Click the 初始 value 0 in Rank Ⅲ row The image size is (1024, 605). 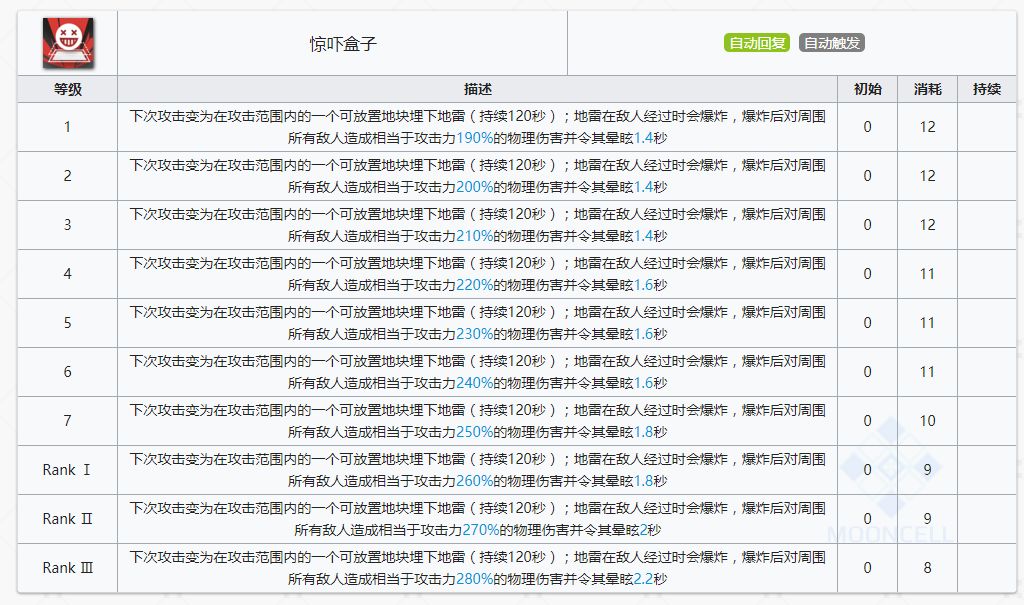[867, 568]
